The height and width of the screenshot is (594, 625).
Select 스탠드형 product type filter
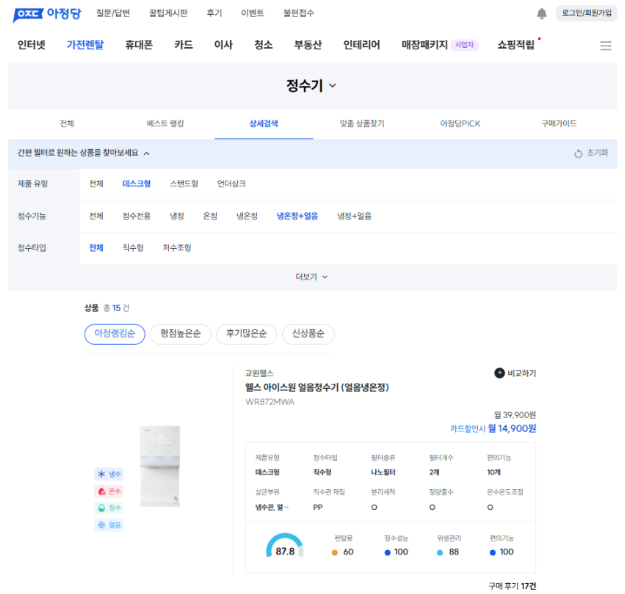coord(184,184)
